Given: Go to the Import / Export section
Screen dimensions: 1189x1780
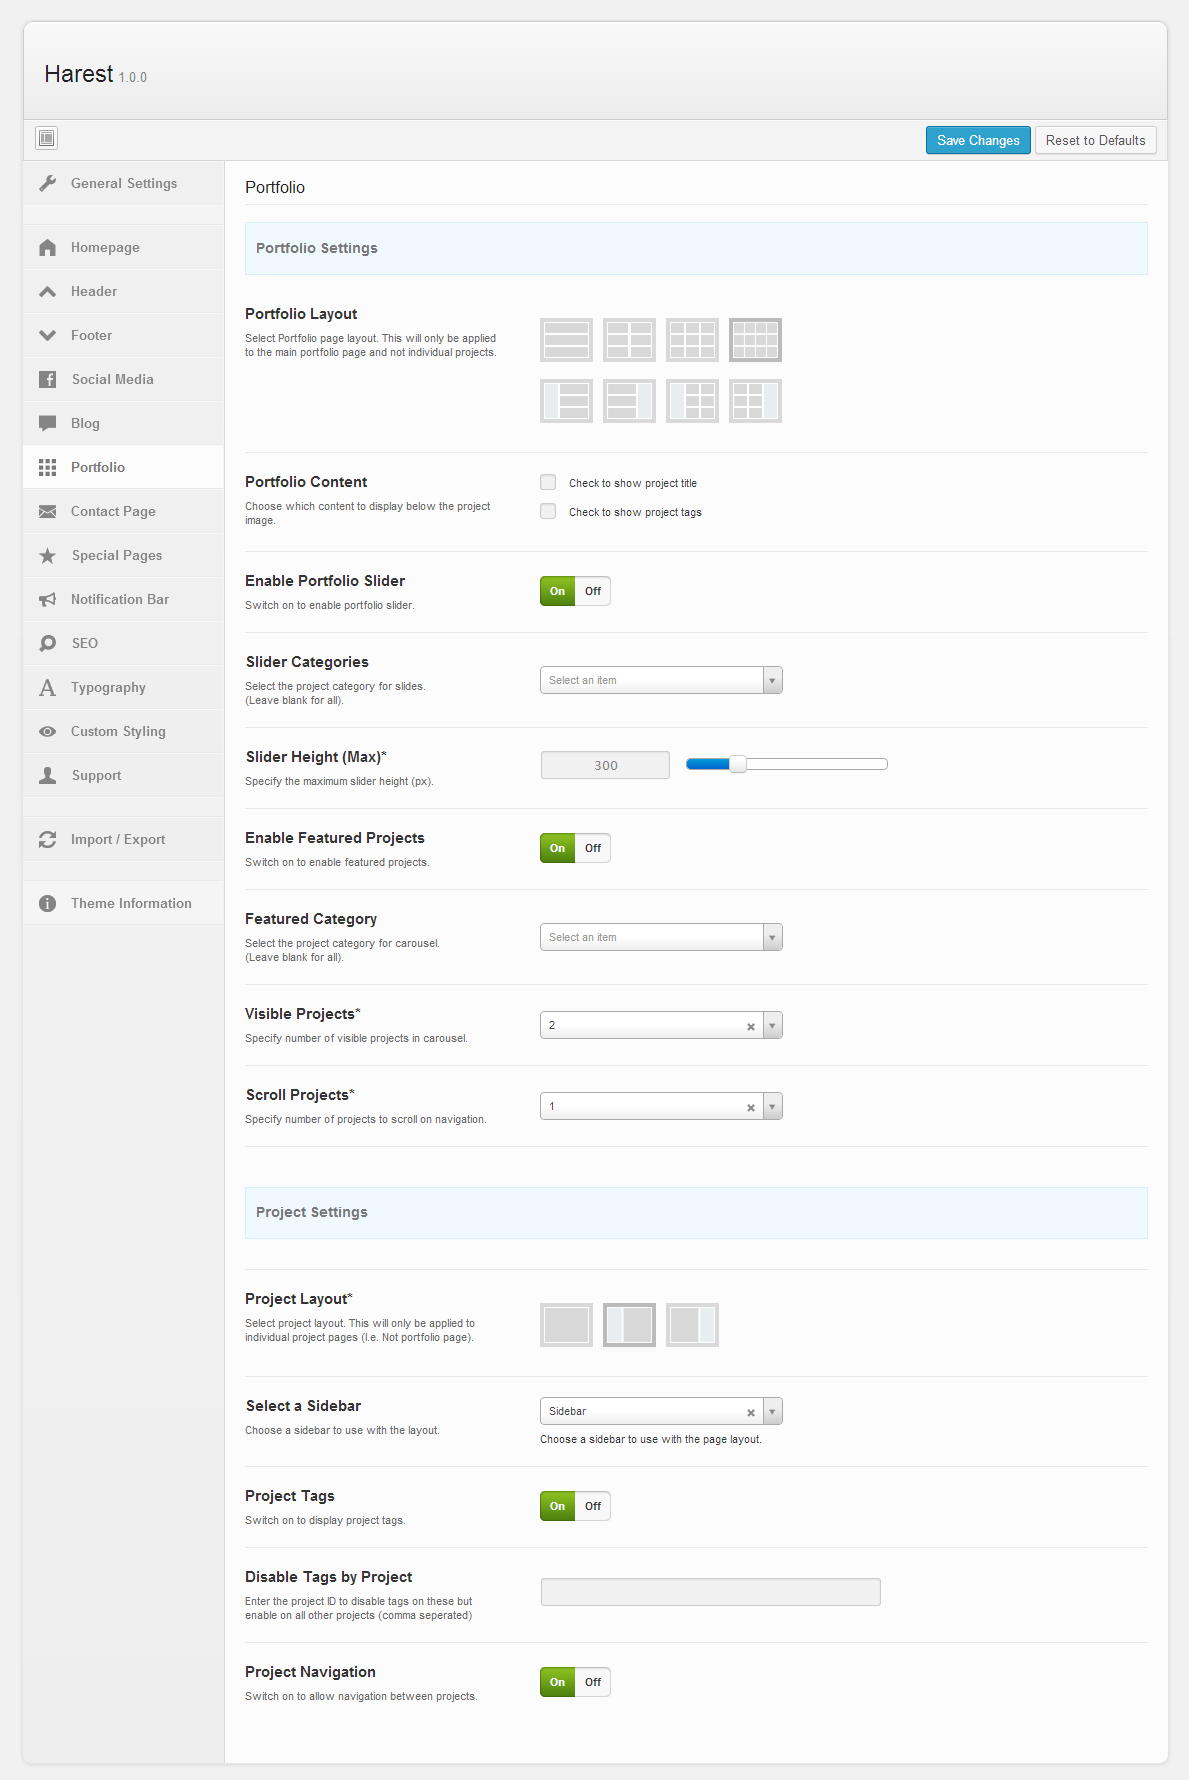Looking at the screenshot, I should coord(118,840).
